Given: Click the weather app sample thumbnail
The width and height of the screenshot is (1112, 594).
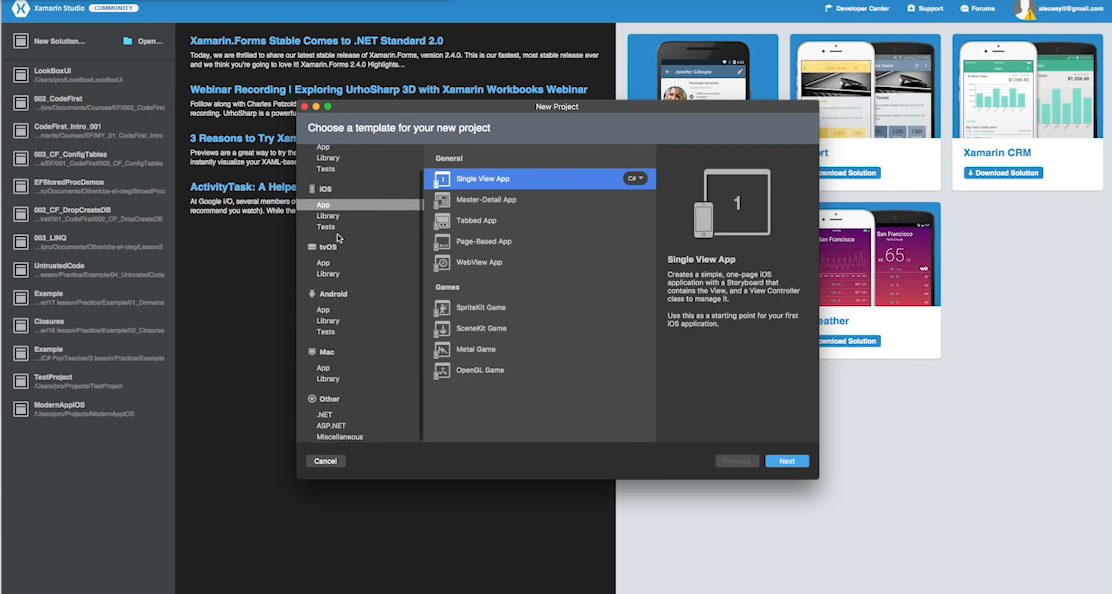Looking at the screenshot, I should point(879,254).
